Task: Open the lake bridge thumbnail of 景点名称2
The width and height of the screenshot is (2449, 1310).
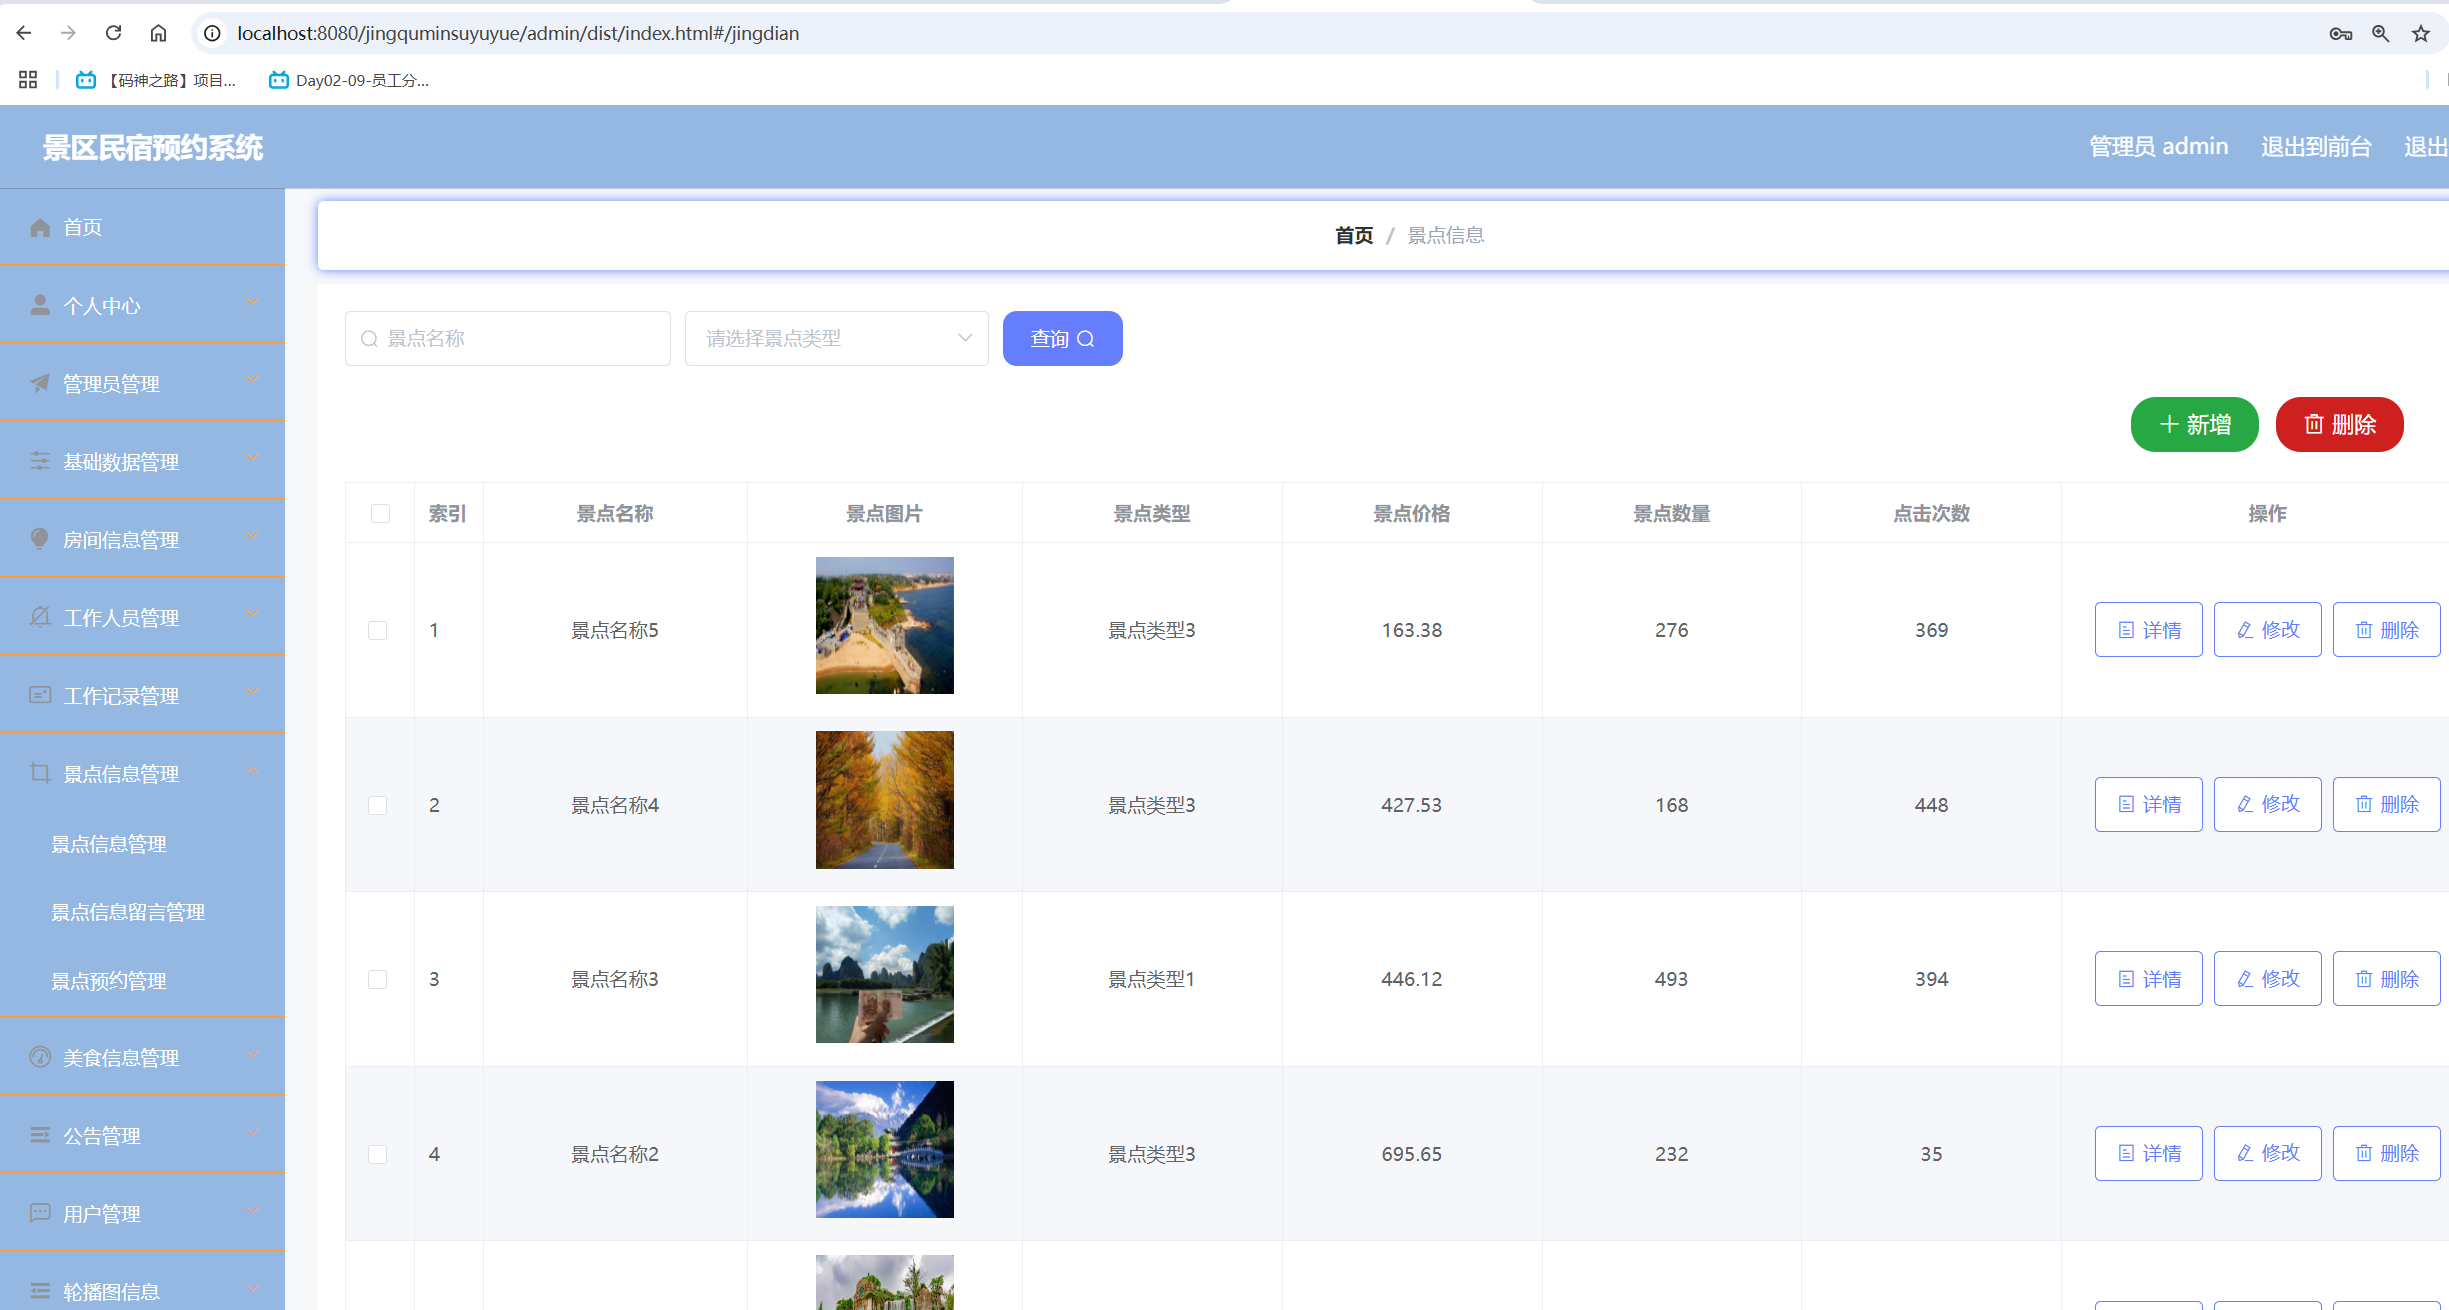Action: click(884, 1149)
